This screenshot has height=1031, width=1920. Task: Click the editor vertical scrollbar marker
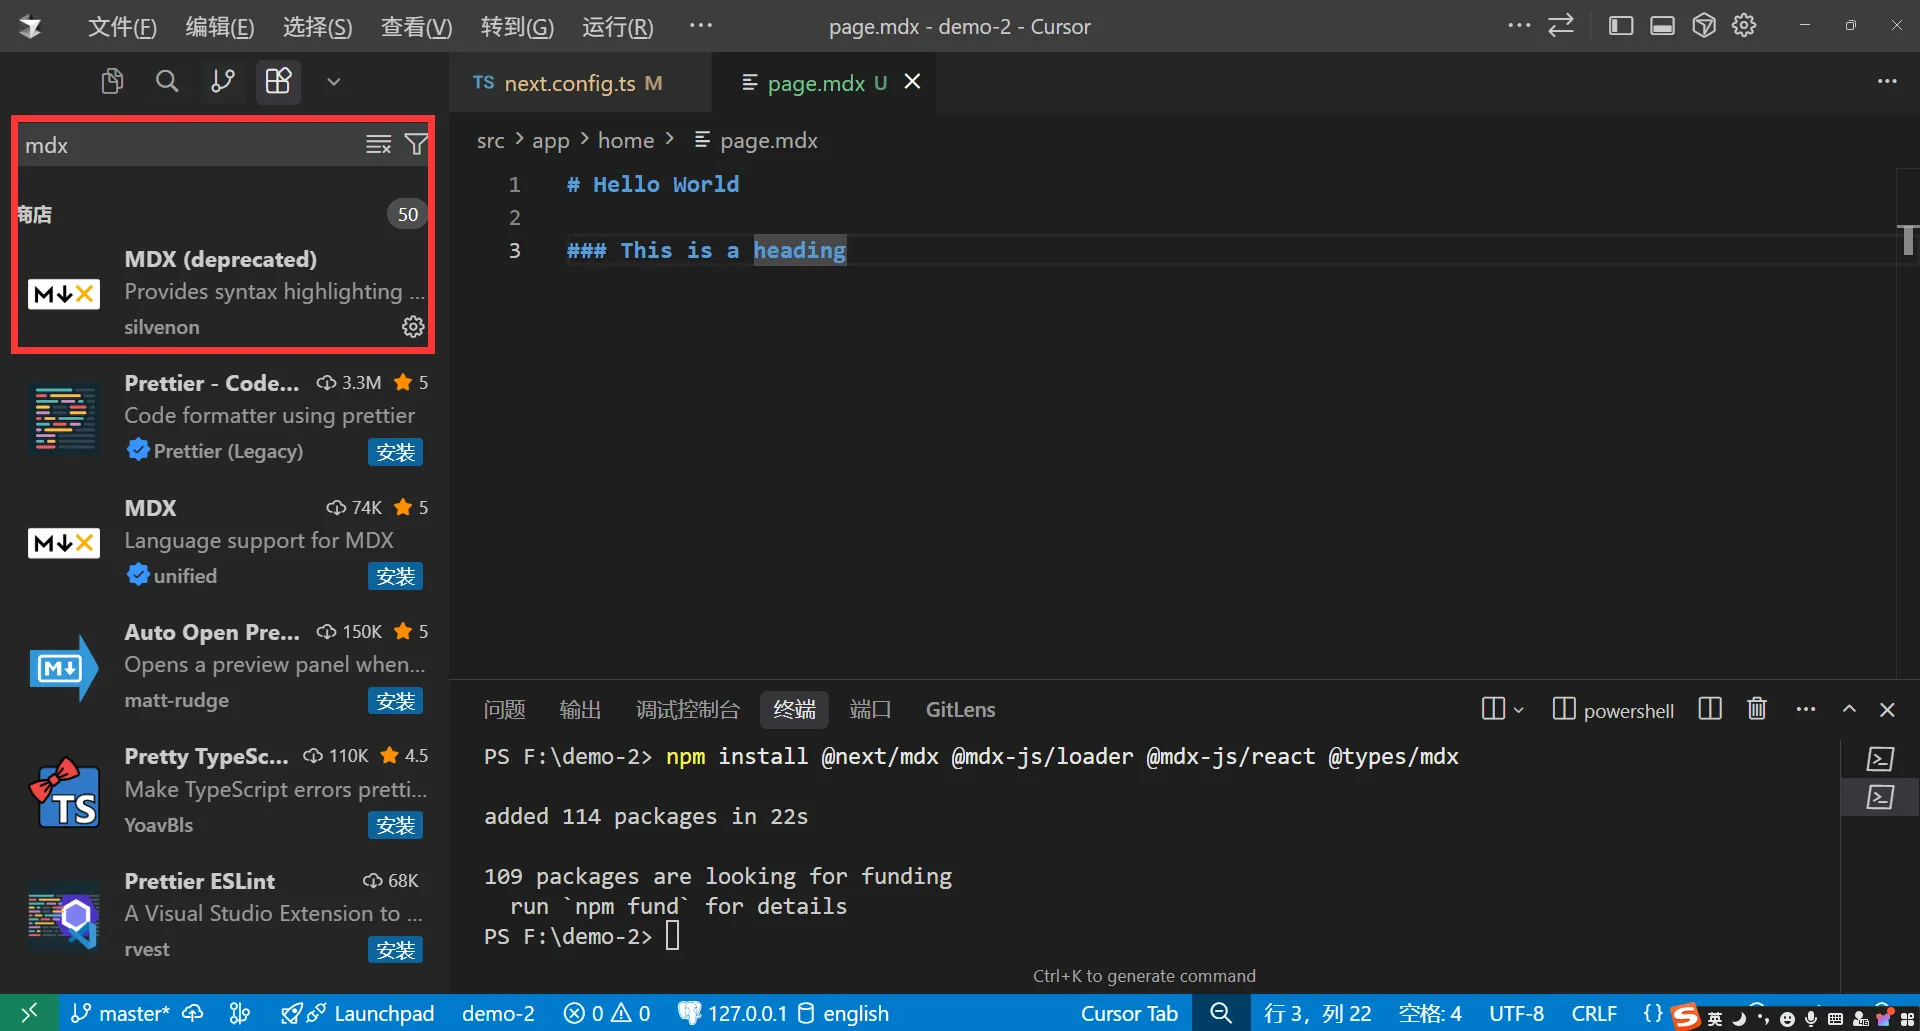tap(1907, 240)
